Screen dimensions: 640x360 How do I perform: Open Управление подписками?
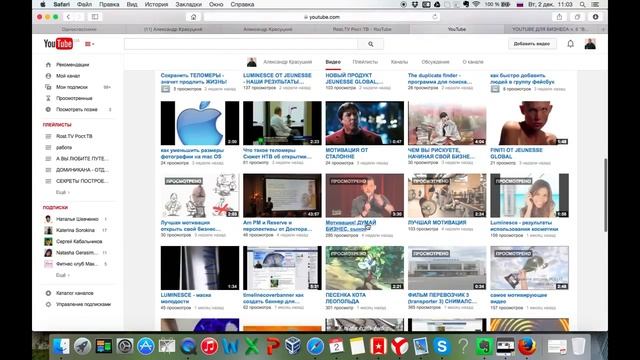(x=83, y=304)
